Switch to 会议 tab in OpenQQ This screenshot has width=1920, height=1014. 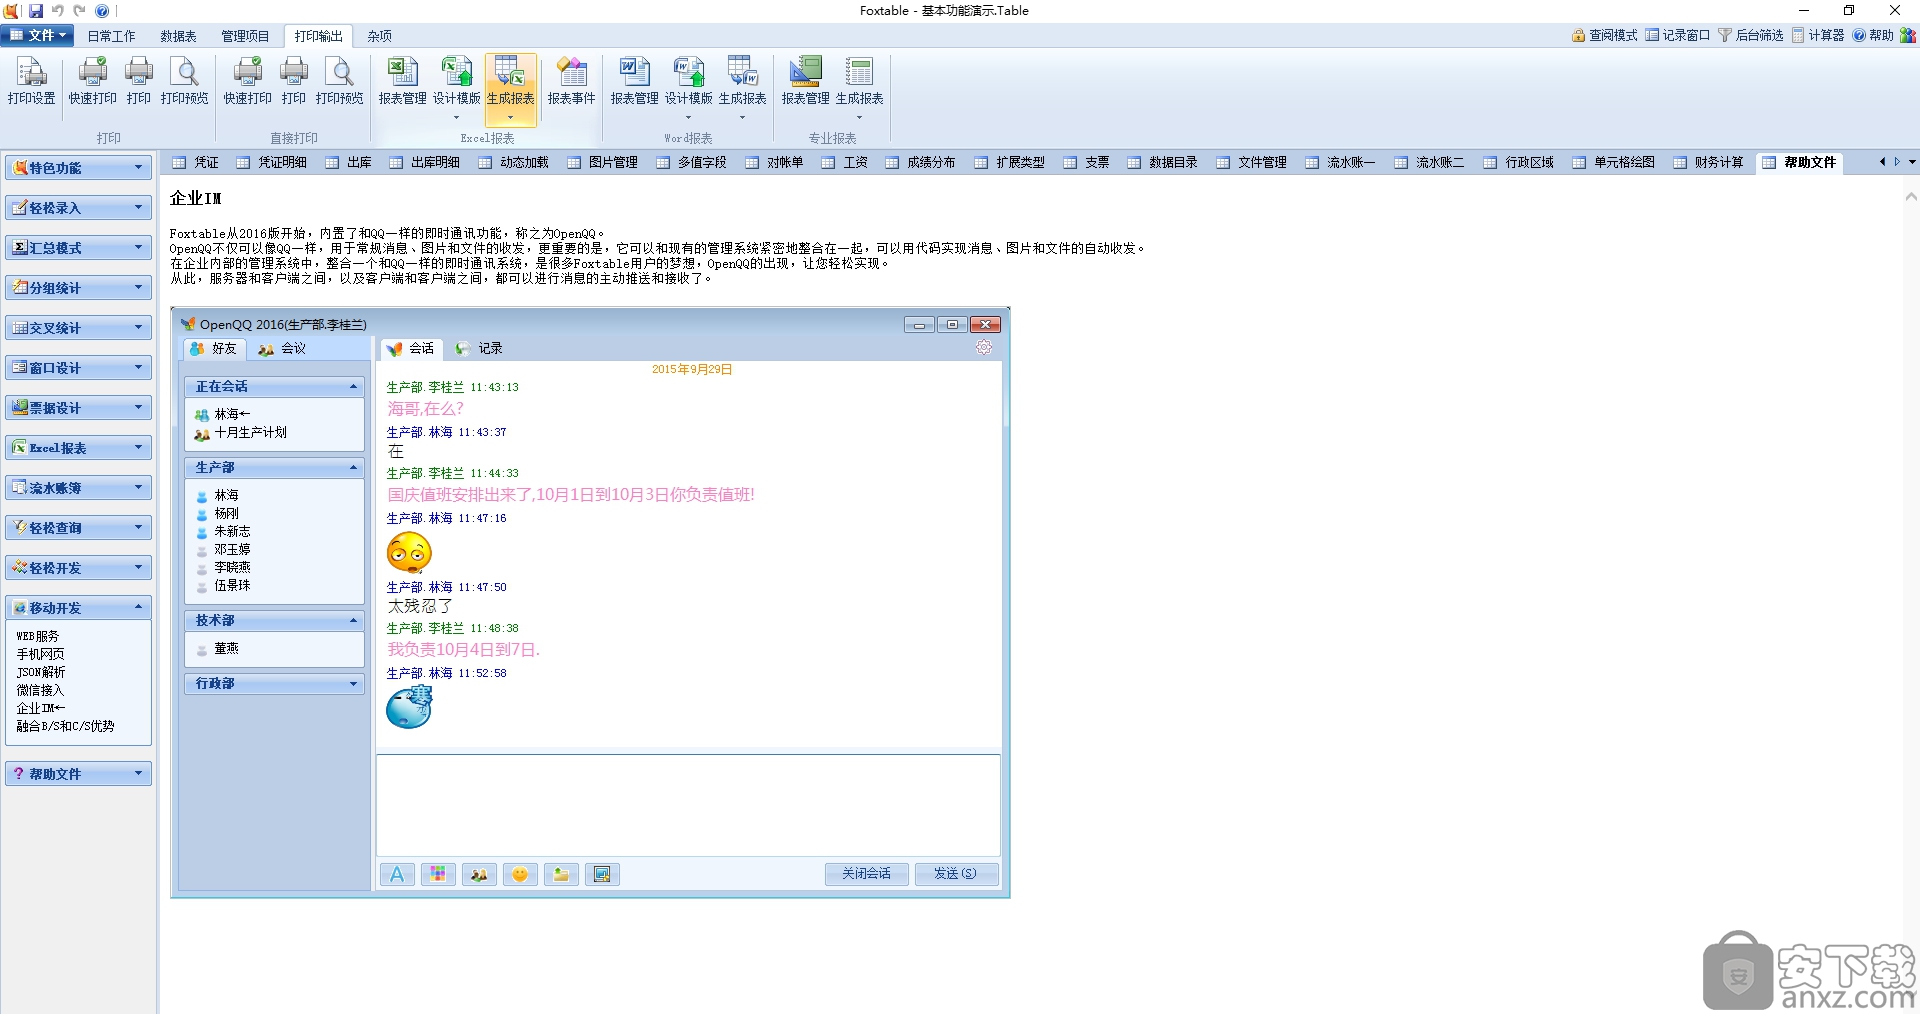(x=282, y=349)
